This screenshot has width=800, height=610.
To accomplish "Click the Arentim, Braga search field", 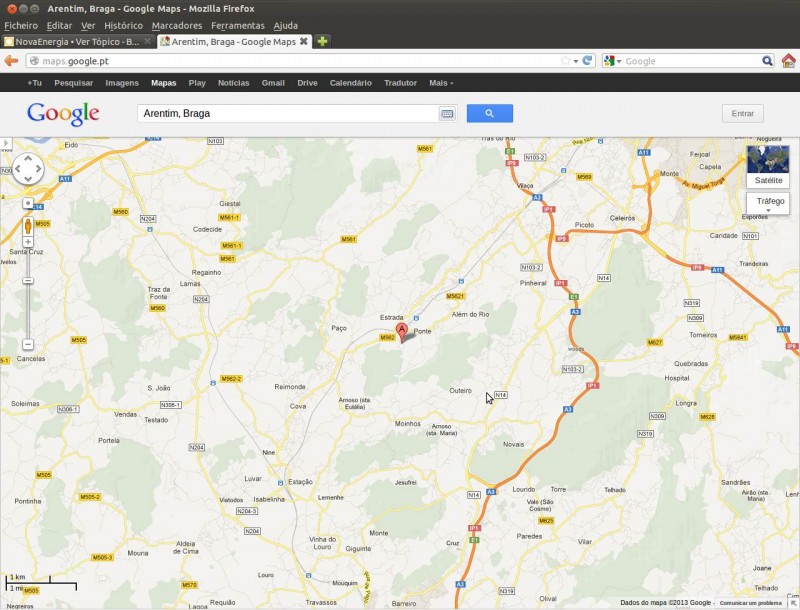I will coord(288,113).
